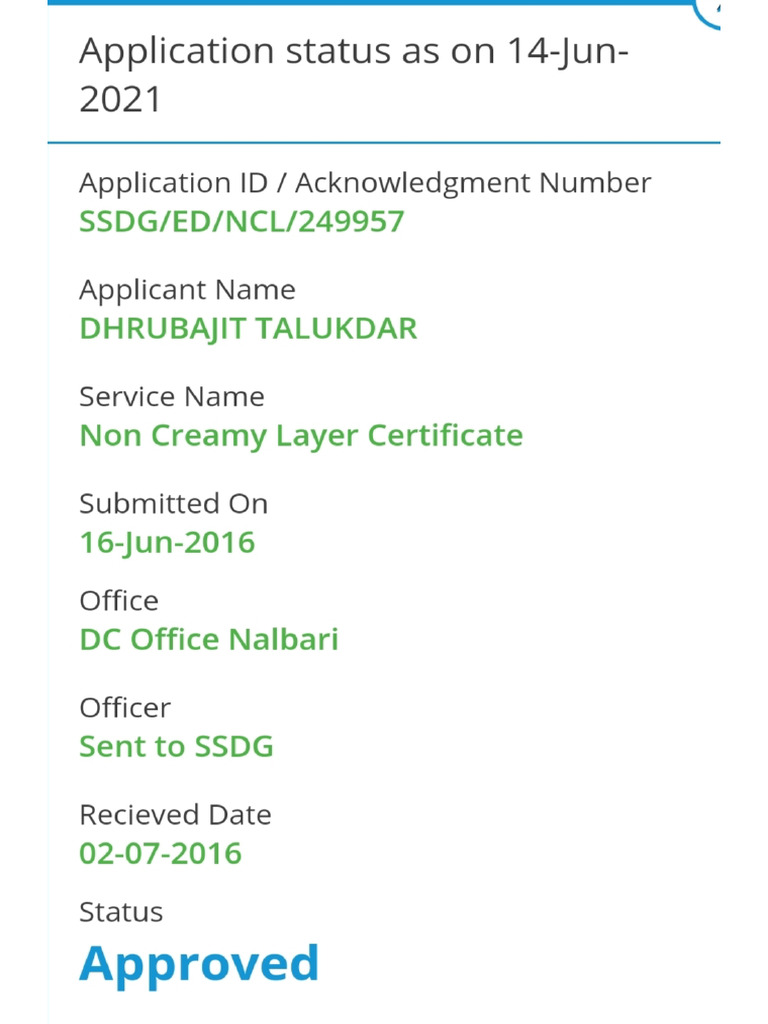Screen dimensions: 768x1024
Task: Click received date 02-07-2016
Action: pos(160,853)
